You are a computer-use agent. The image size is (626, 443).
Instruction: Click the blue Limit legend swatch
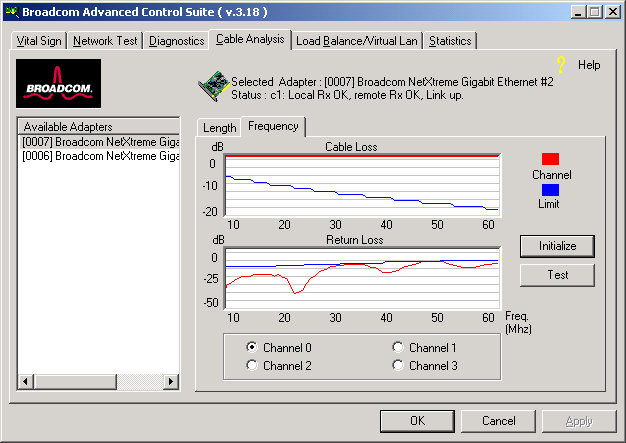point(550,190)
